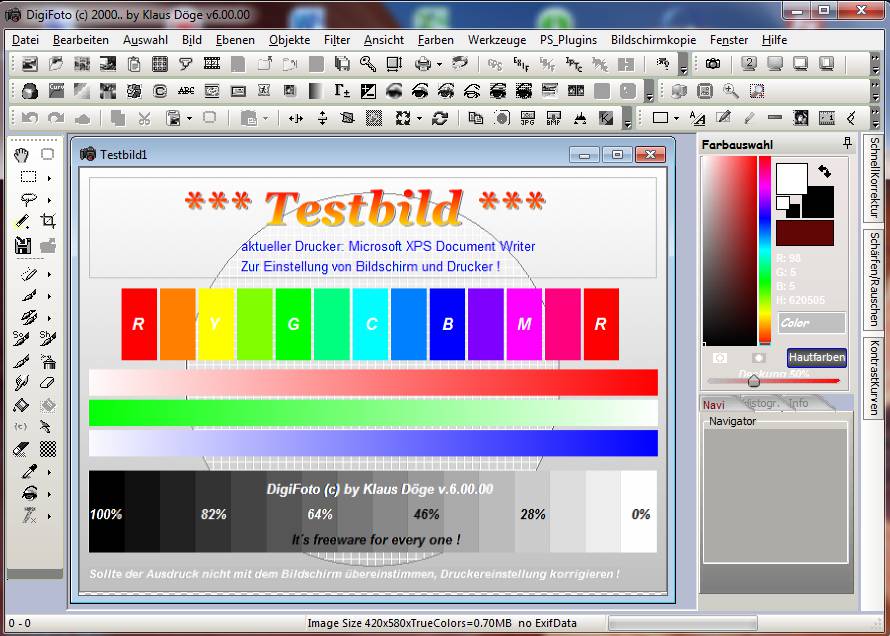This screenshot has width=890, height=636.
Task: Open the PS_Plugins menu
Action: pyautogui.click(x=567, y=40)
